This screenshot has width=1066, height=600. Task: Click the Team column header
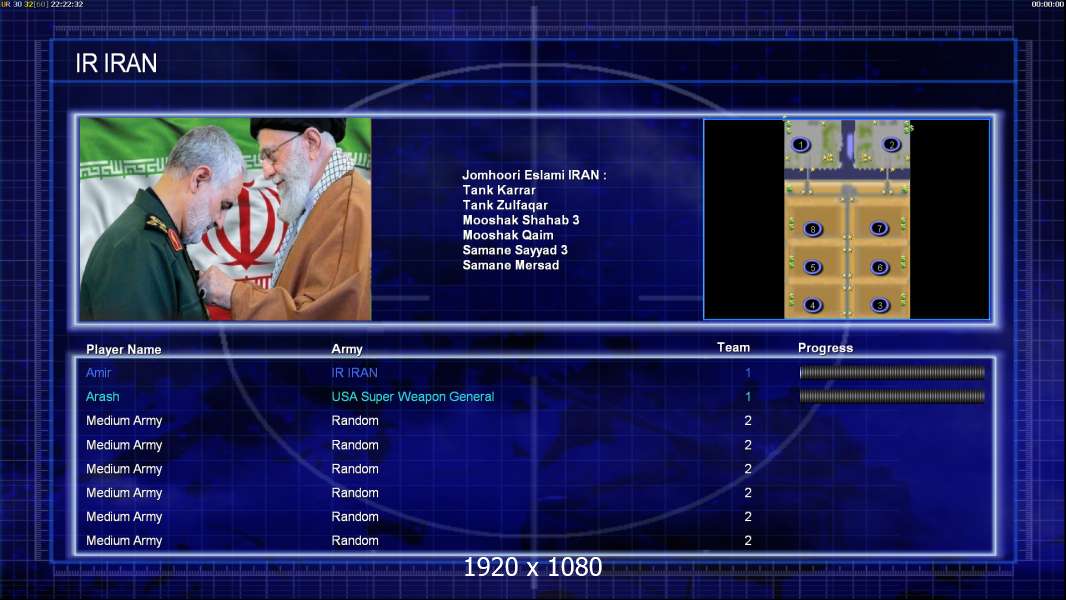(734, 347)
